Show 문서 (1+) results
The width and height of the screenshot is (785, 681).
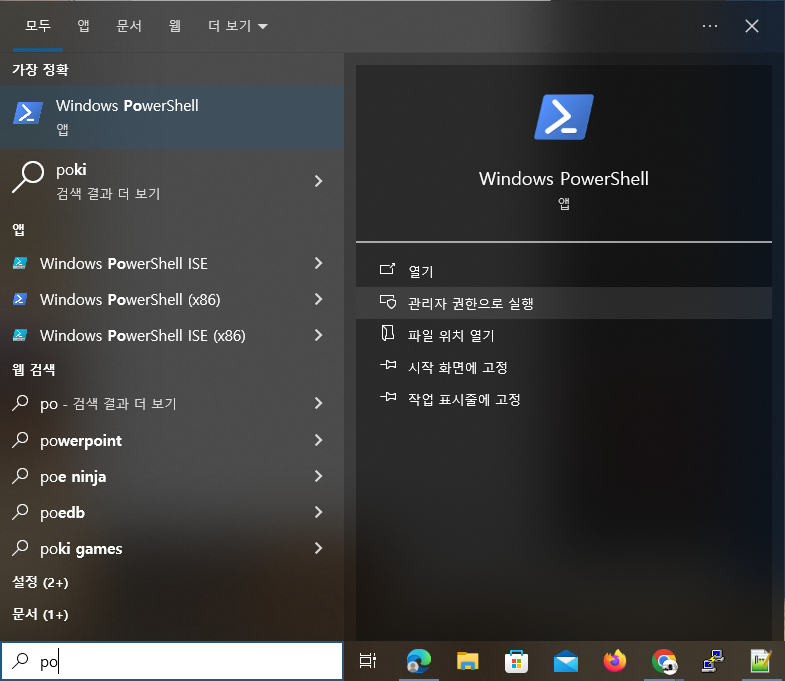(x=40, y=614)
